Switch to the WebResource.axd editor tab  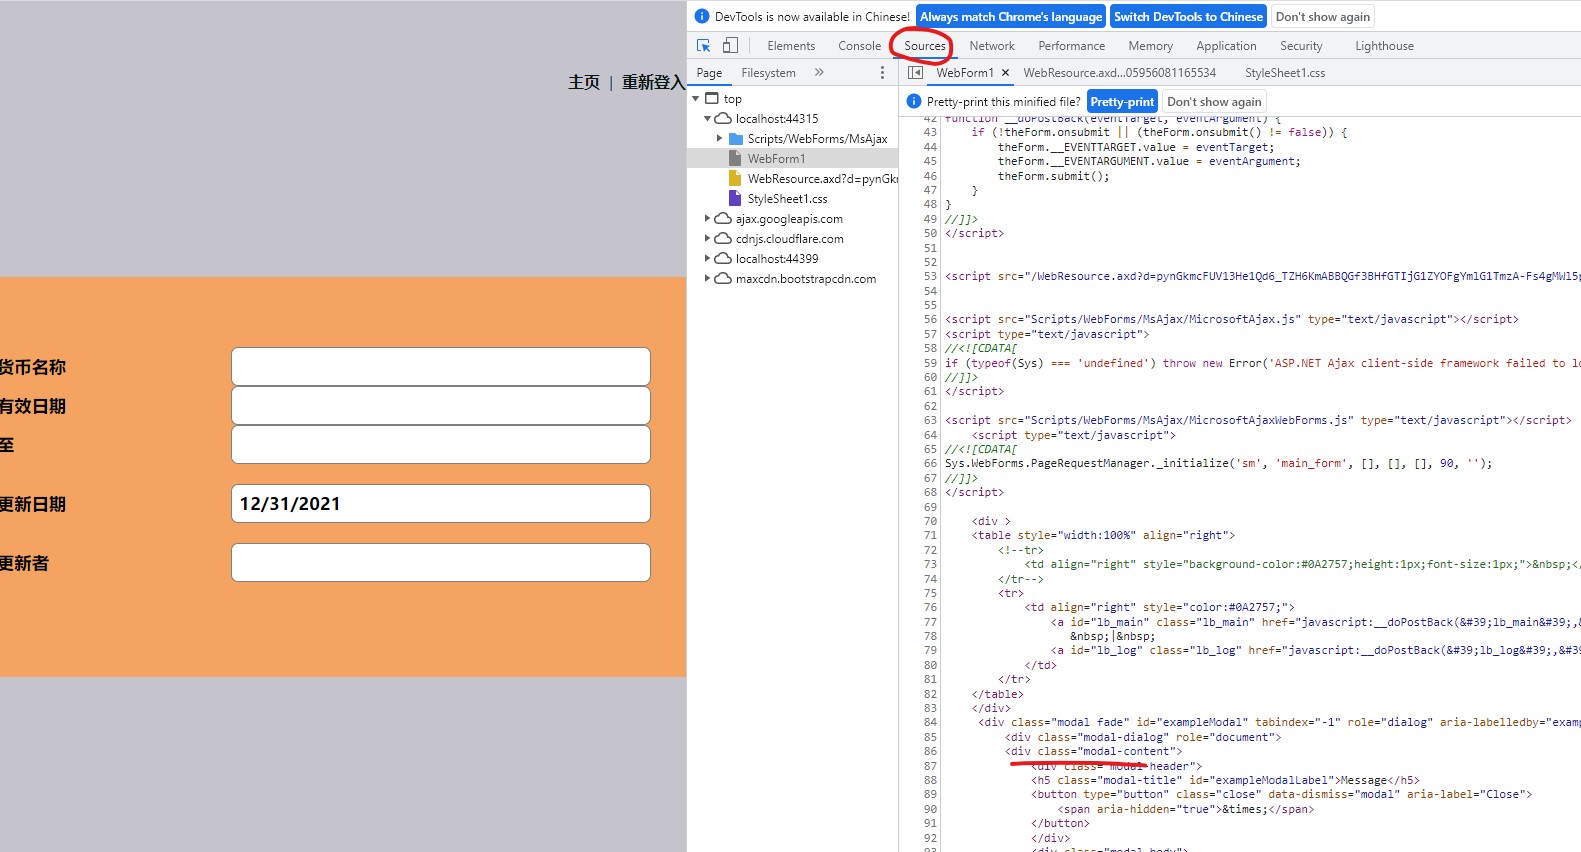coord(1120,73)
